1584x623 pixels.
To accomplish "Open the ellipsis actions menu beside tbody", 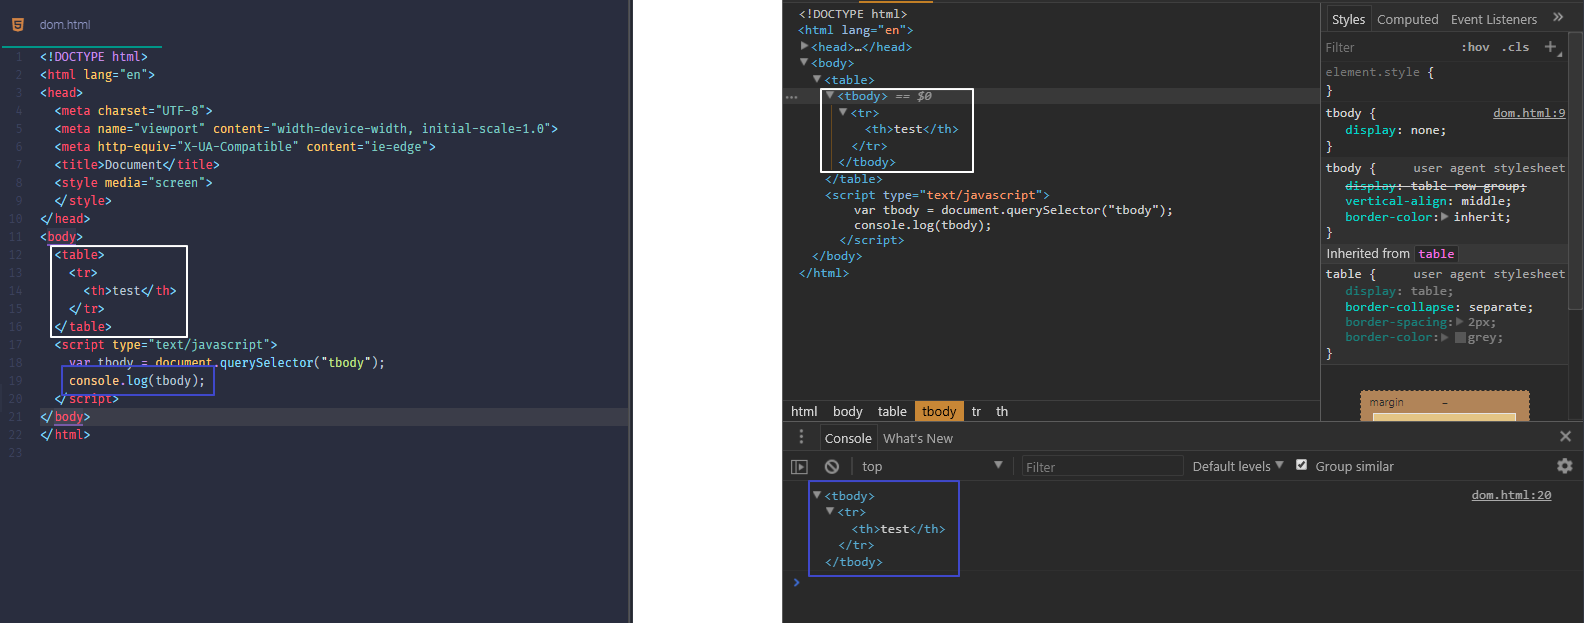I will [792, 97].
